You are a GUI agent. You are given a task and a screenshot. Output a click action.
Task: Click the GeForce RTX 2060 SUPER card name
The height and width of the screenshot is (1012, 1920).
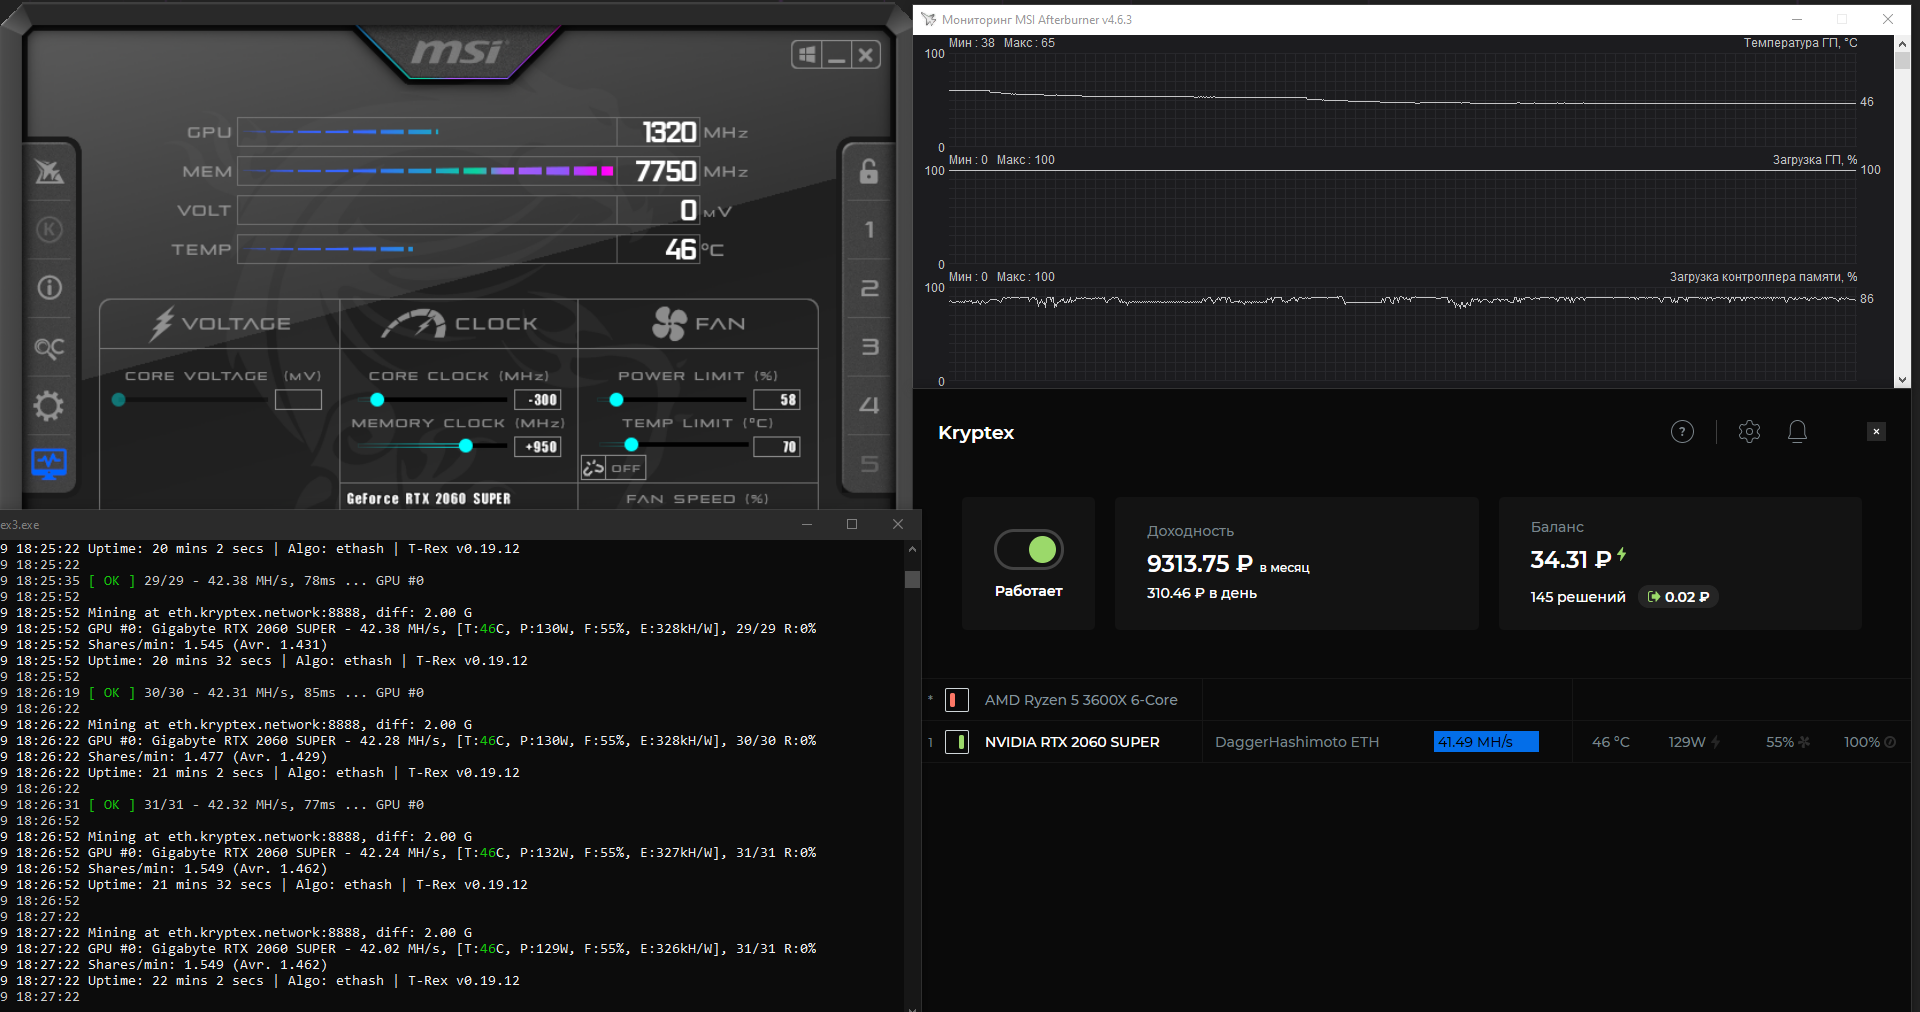tap(428, 498)
